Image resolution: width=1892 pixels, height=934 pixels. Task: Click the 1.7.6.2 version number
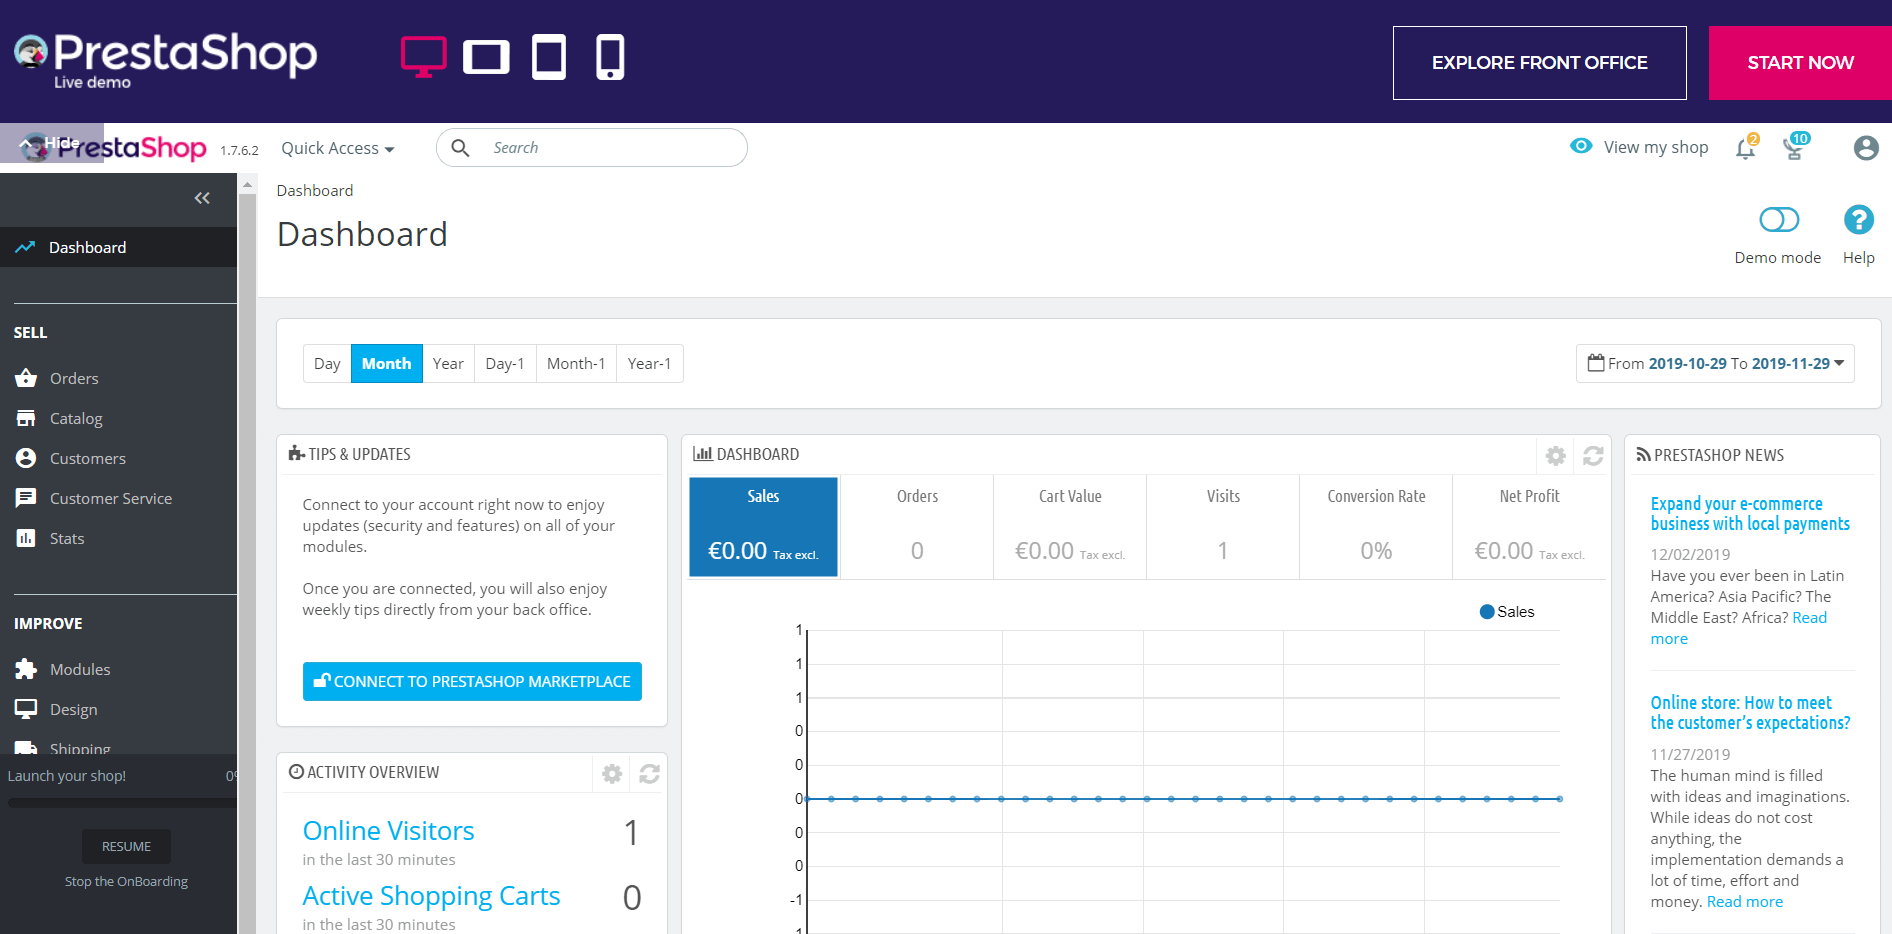pyautogui.click(x=239, y=151)
